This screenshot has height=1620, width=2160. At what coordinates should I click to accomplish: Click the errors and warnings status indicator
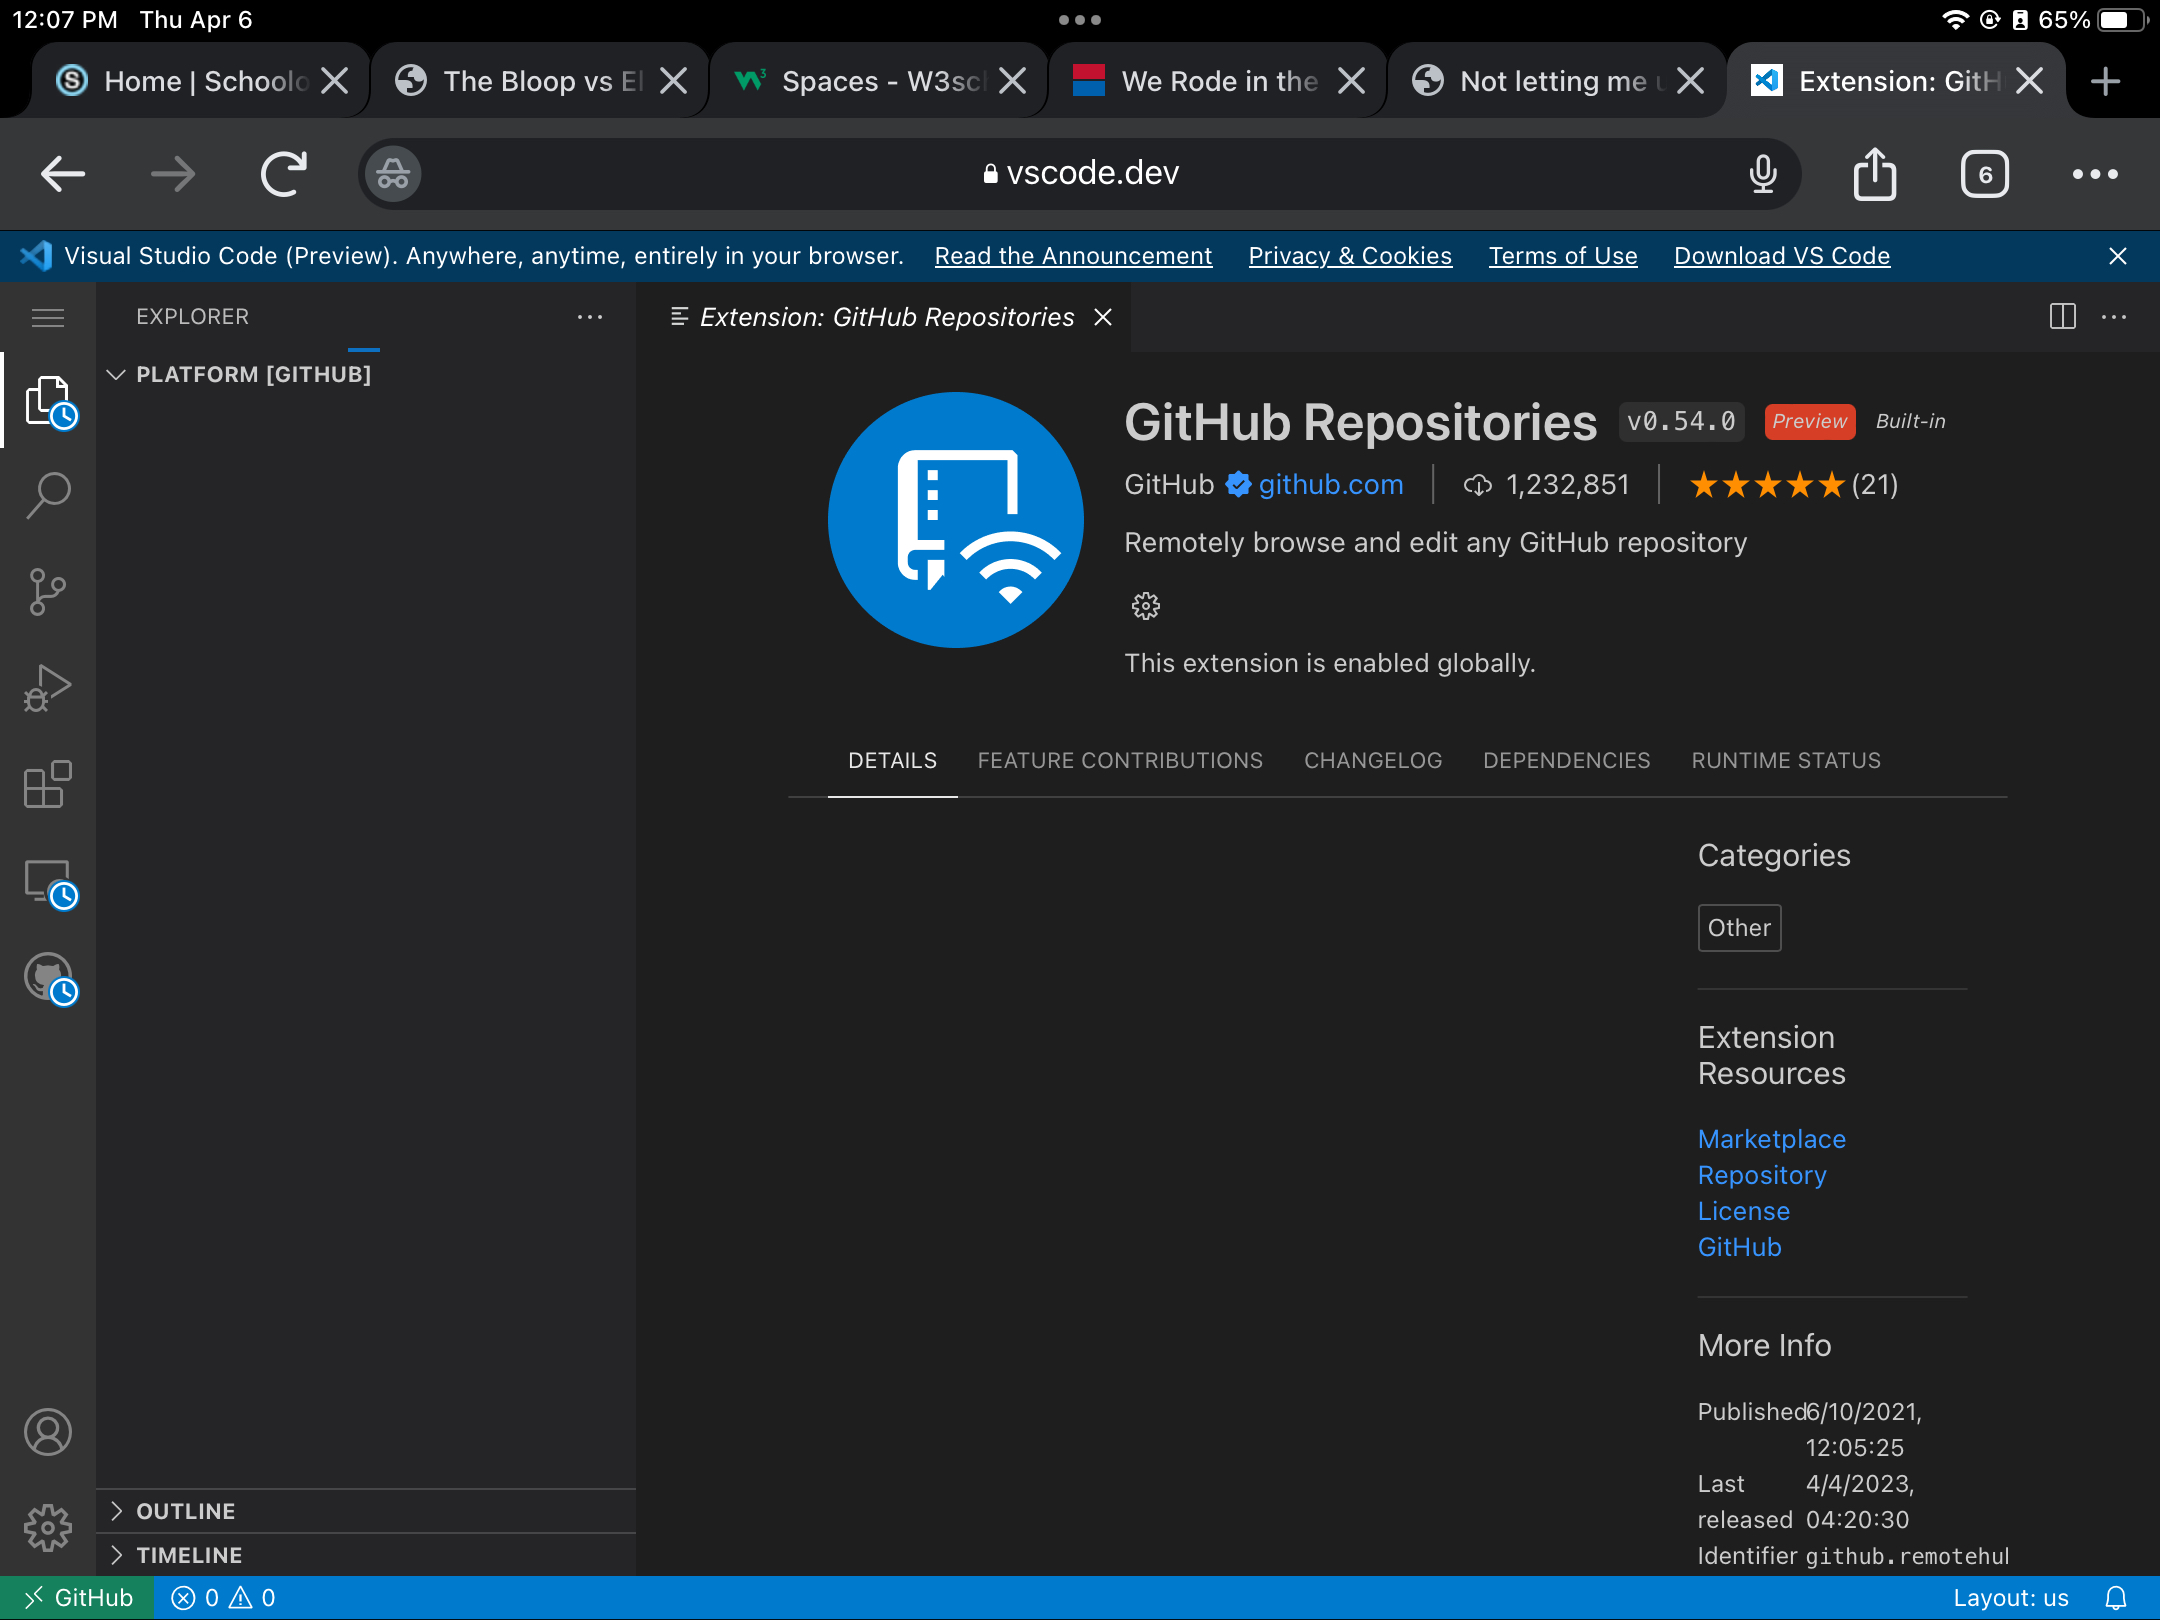[222, 1597]
